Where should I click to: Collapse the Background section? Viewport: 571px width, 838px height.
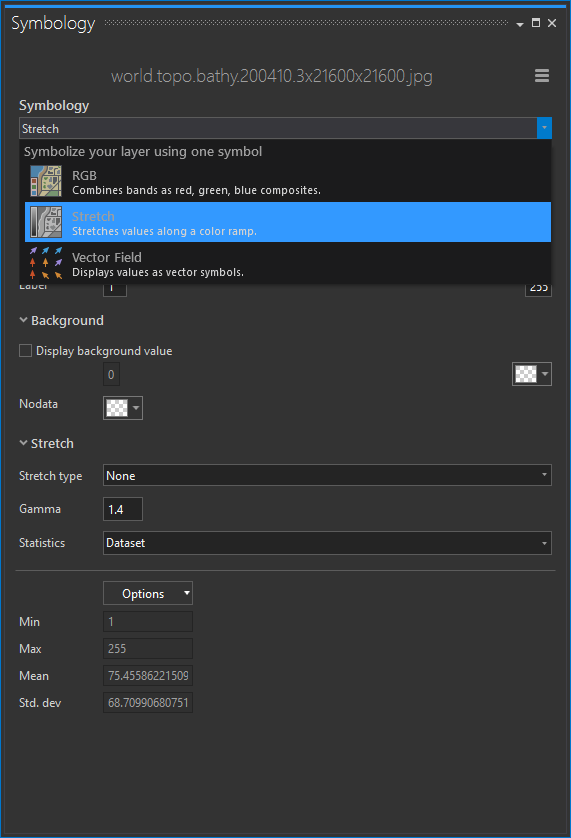[24, 320]
